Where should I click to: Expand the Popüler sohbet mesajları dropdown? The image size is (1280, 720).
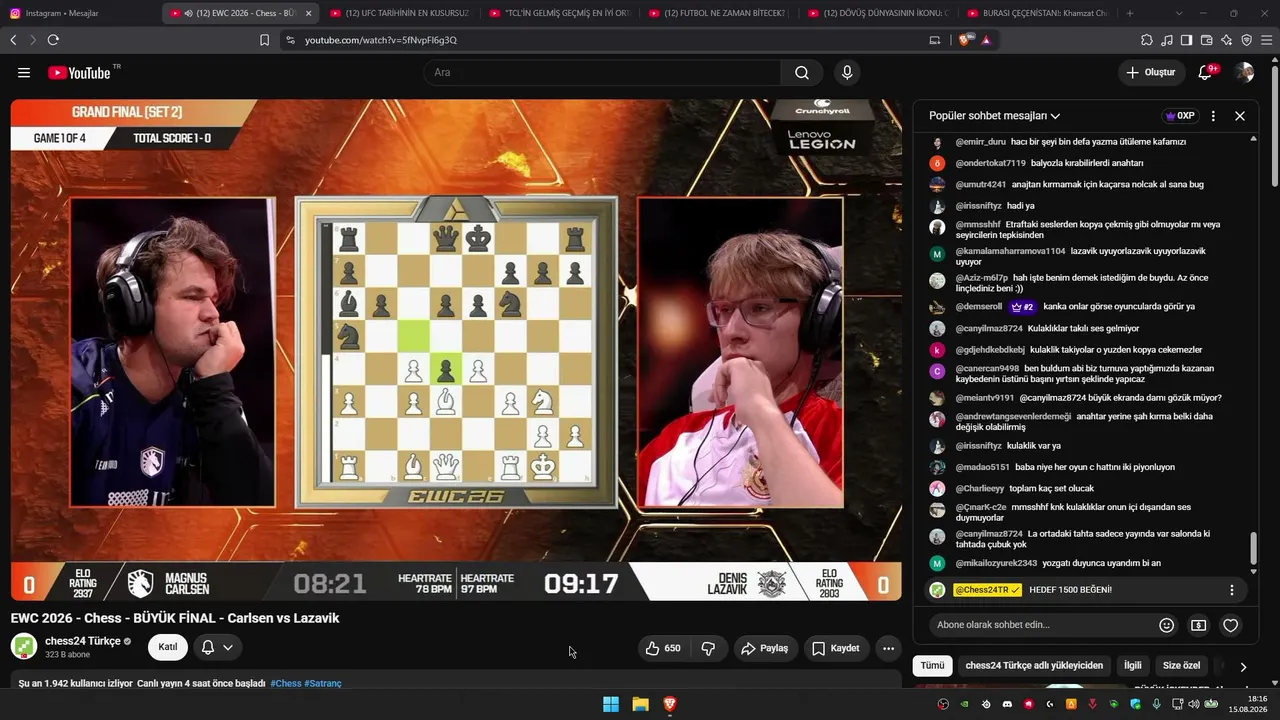994,116
